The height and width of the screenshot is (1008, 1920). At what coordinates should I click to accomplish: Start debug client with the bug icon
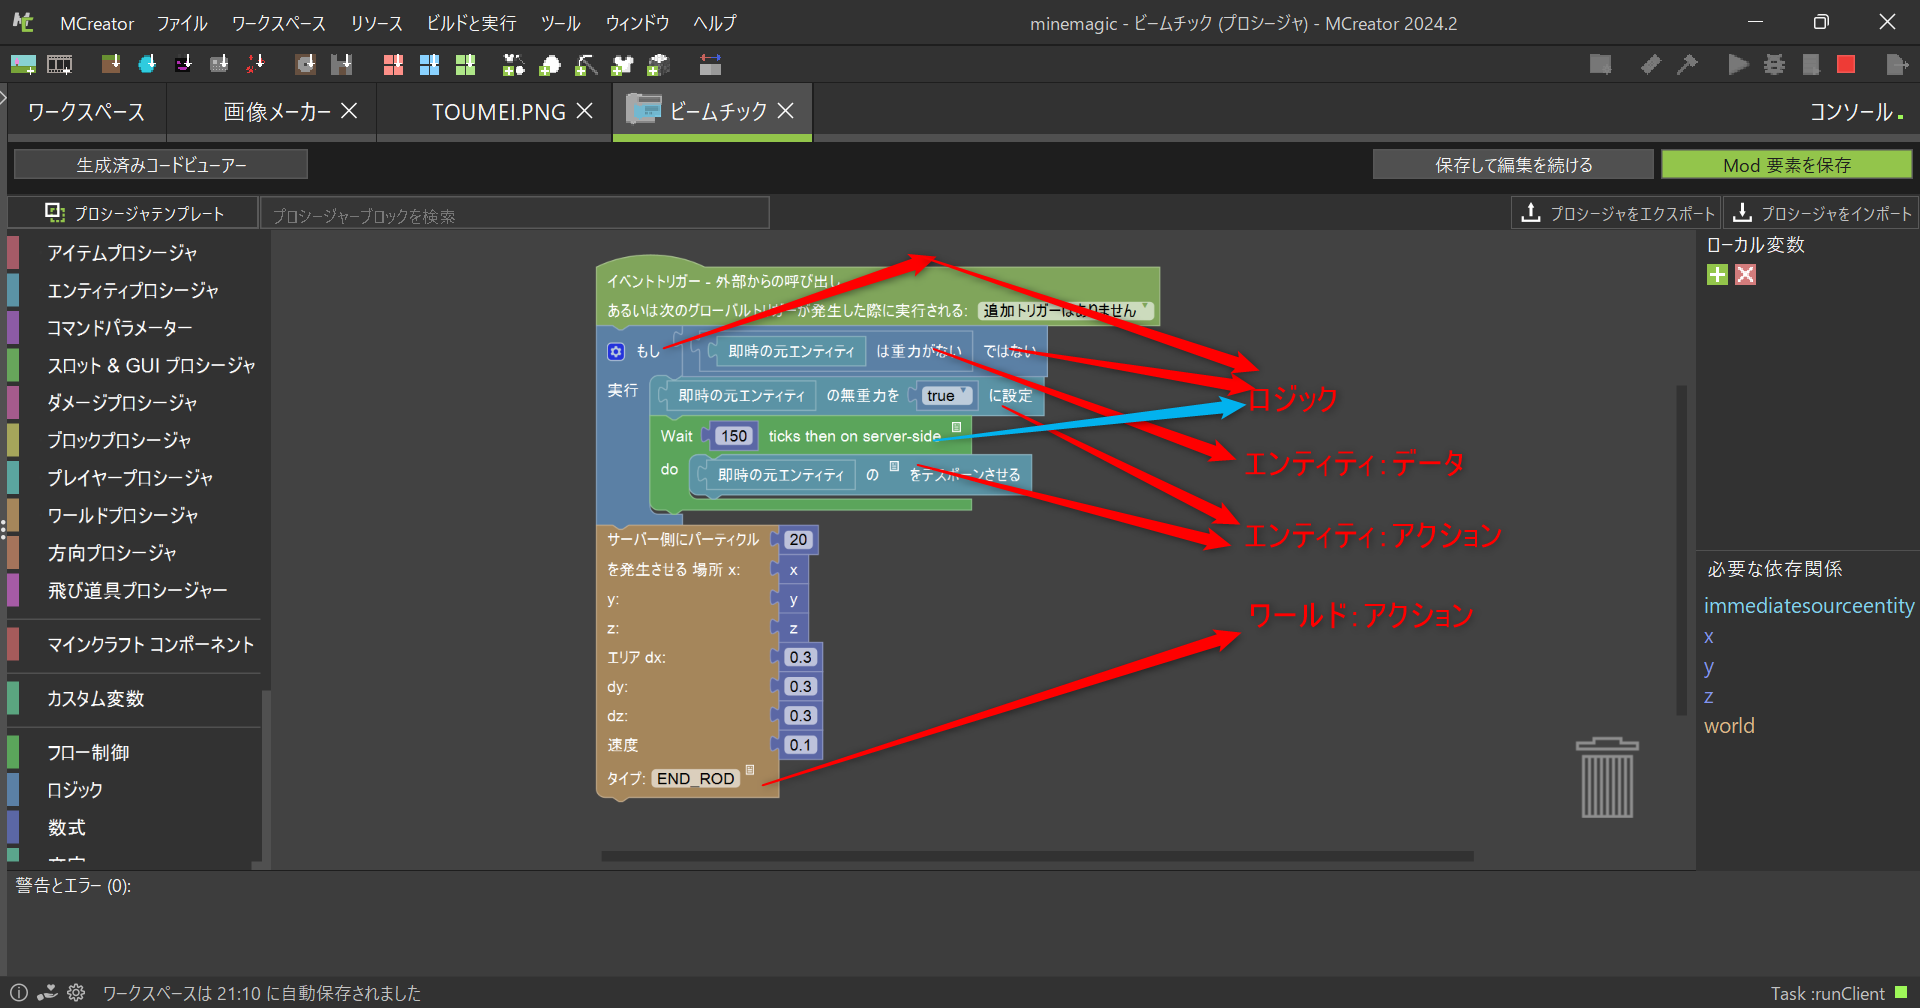(x=1774, y=65)
